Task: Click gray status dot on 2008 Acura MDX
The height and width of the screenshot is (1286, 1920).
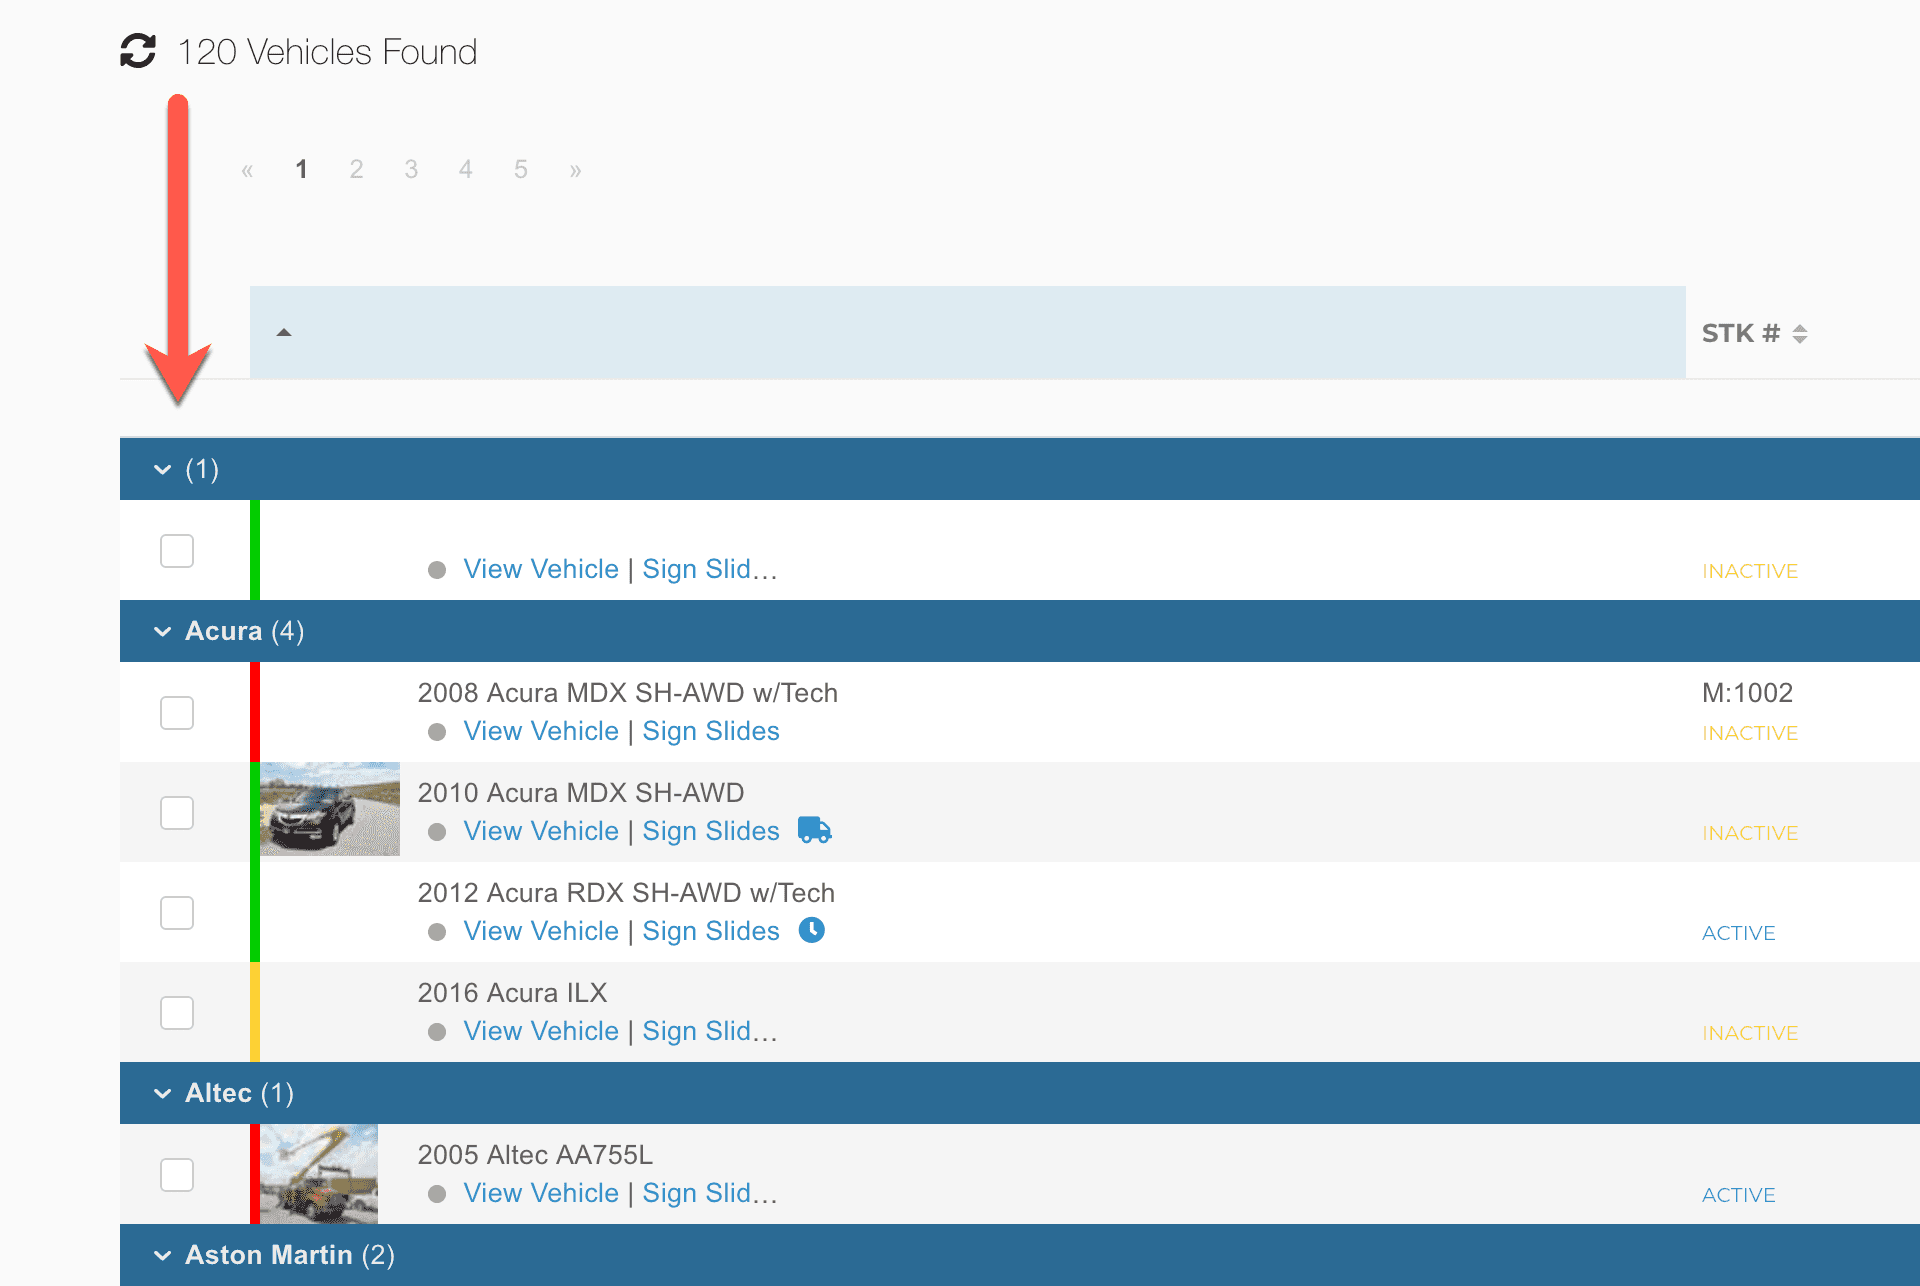Action: (437, 732)
